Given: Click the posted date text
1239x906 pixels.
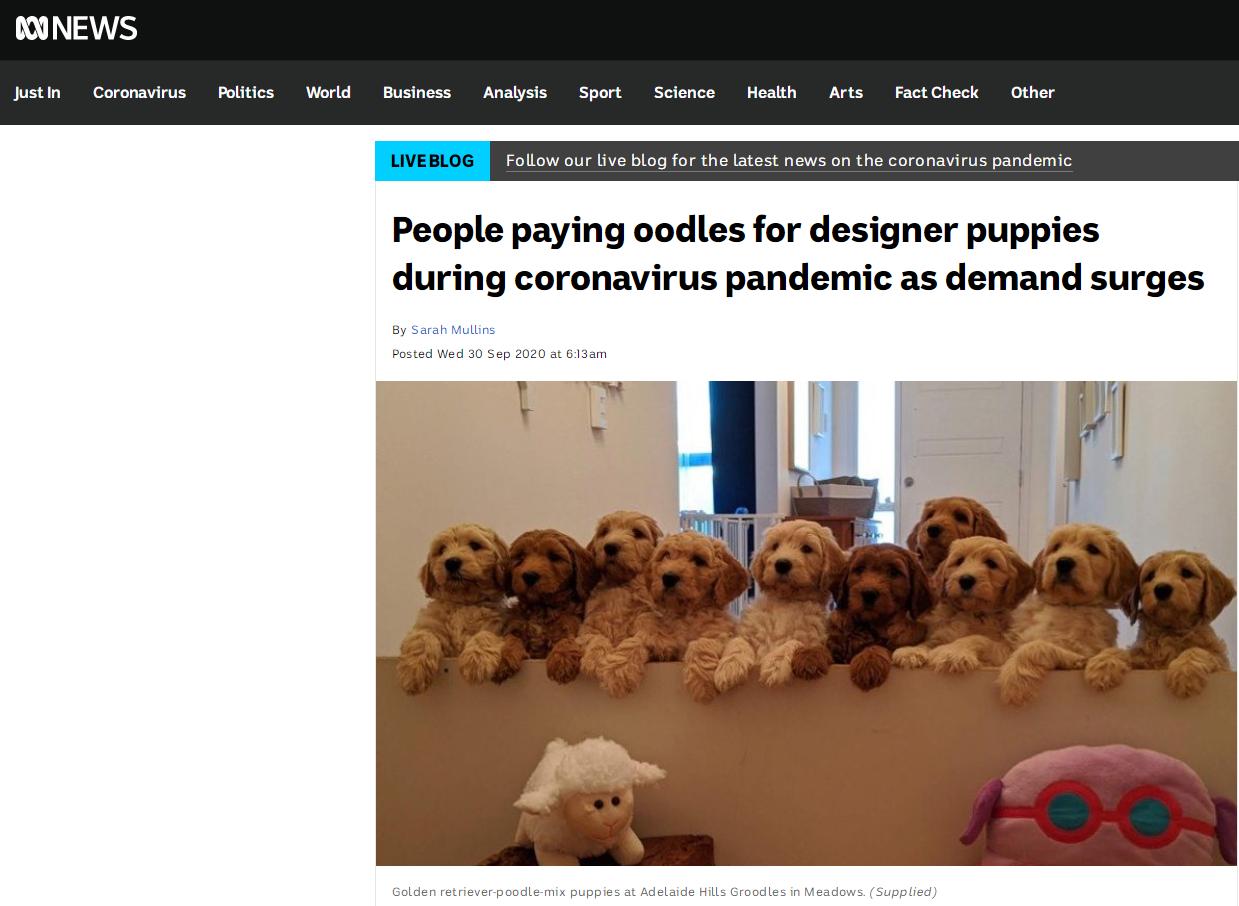Looking at the screenshot, I should coord(499,354).
